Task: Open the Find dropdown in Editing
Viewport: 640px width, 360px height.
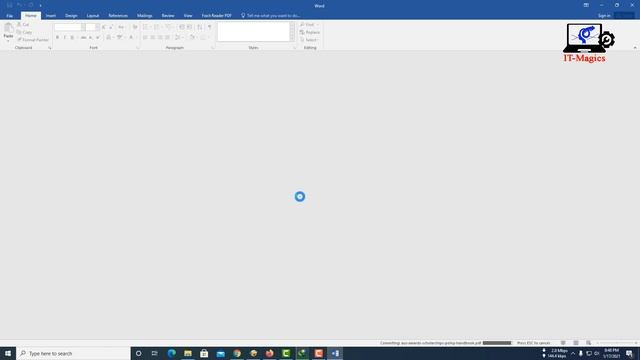Action: coord(309,24)
